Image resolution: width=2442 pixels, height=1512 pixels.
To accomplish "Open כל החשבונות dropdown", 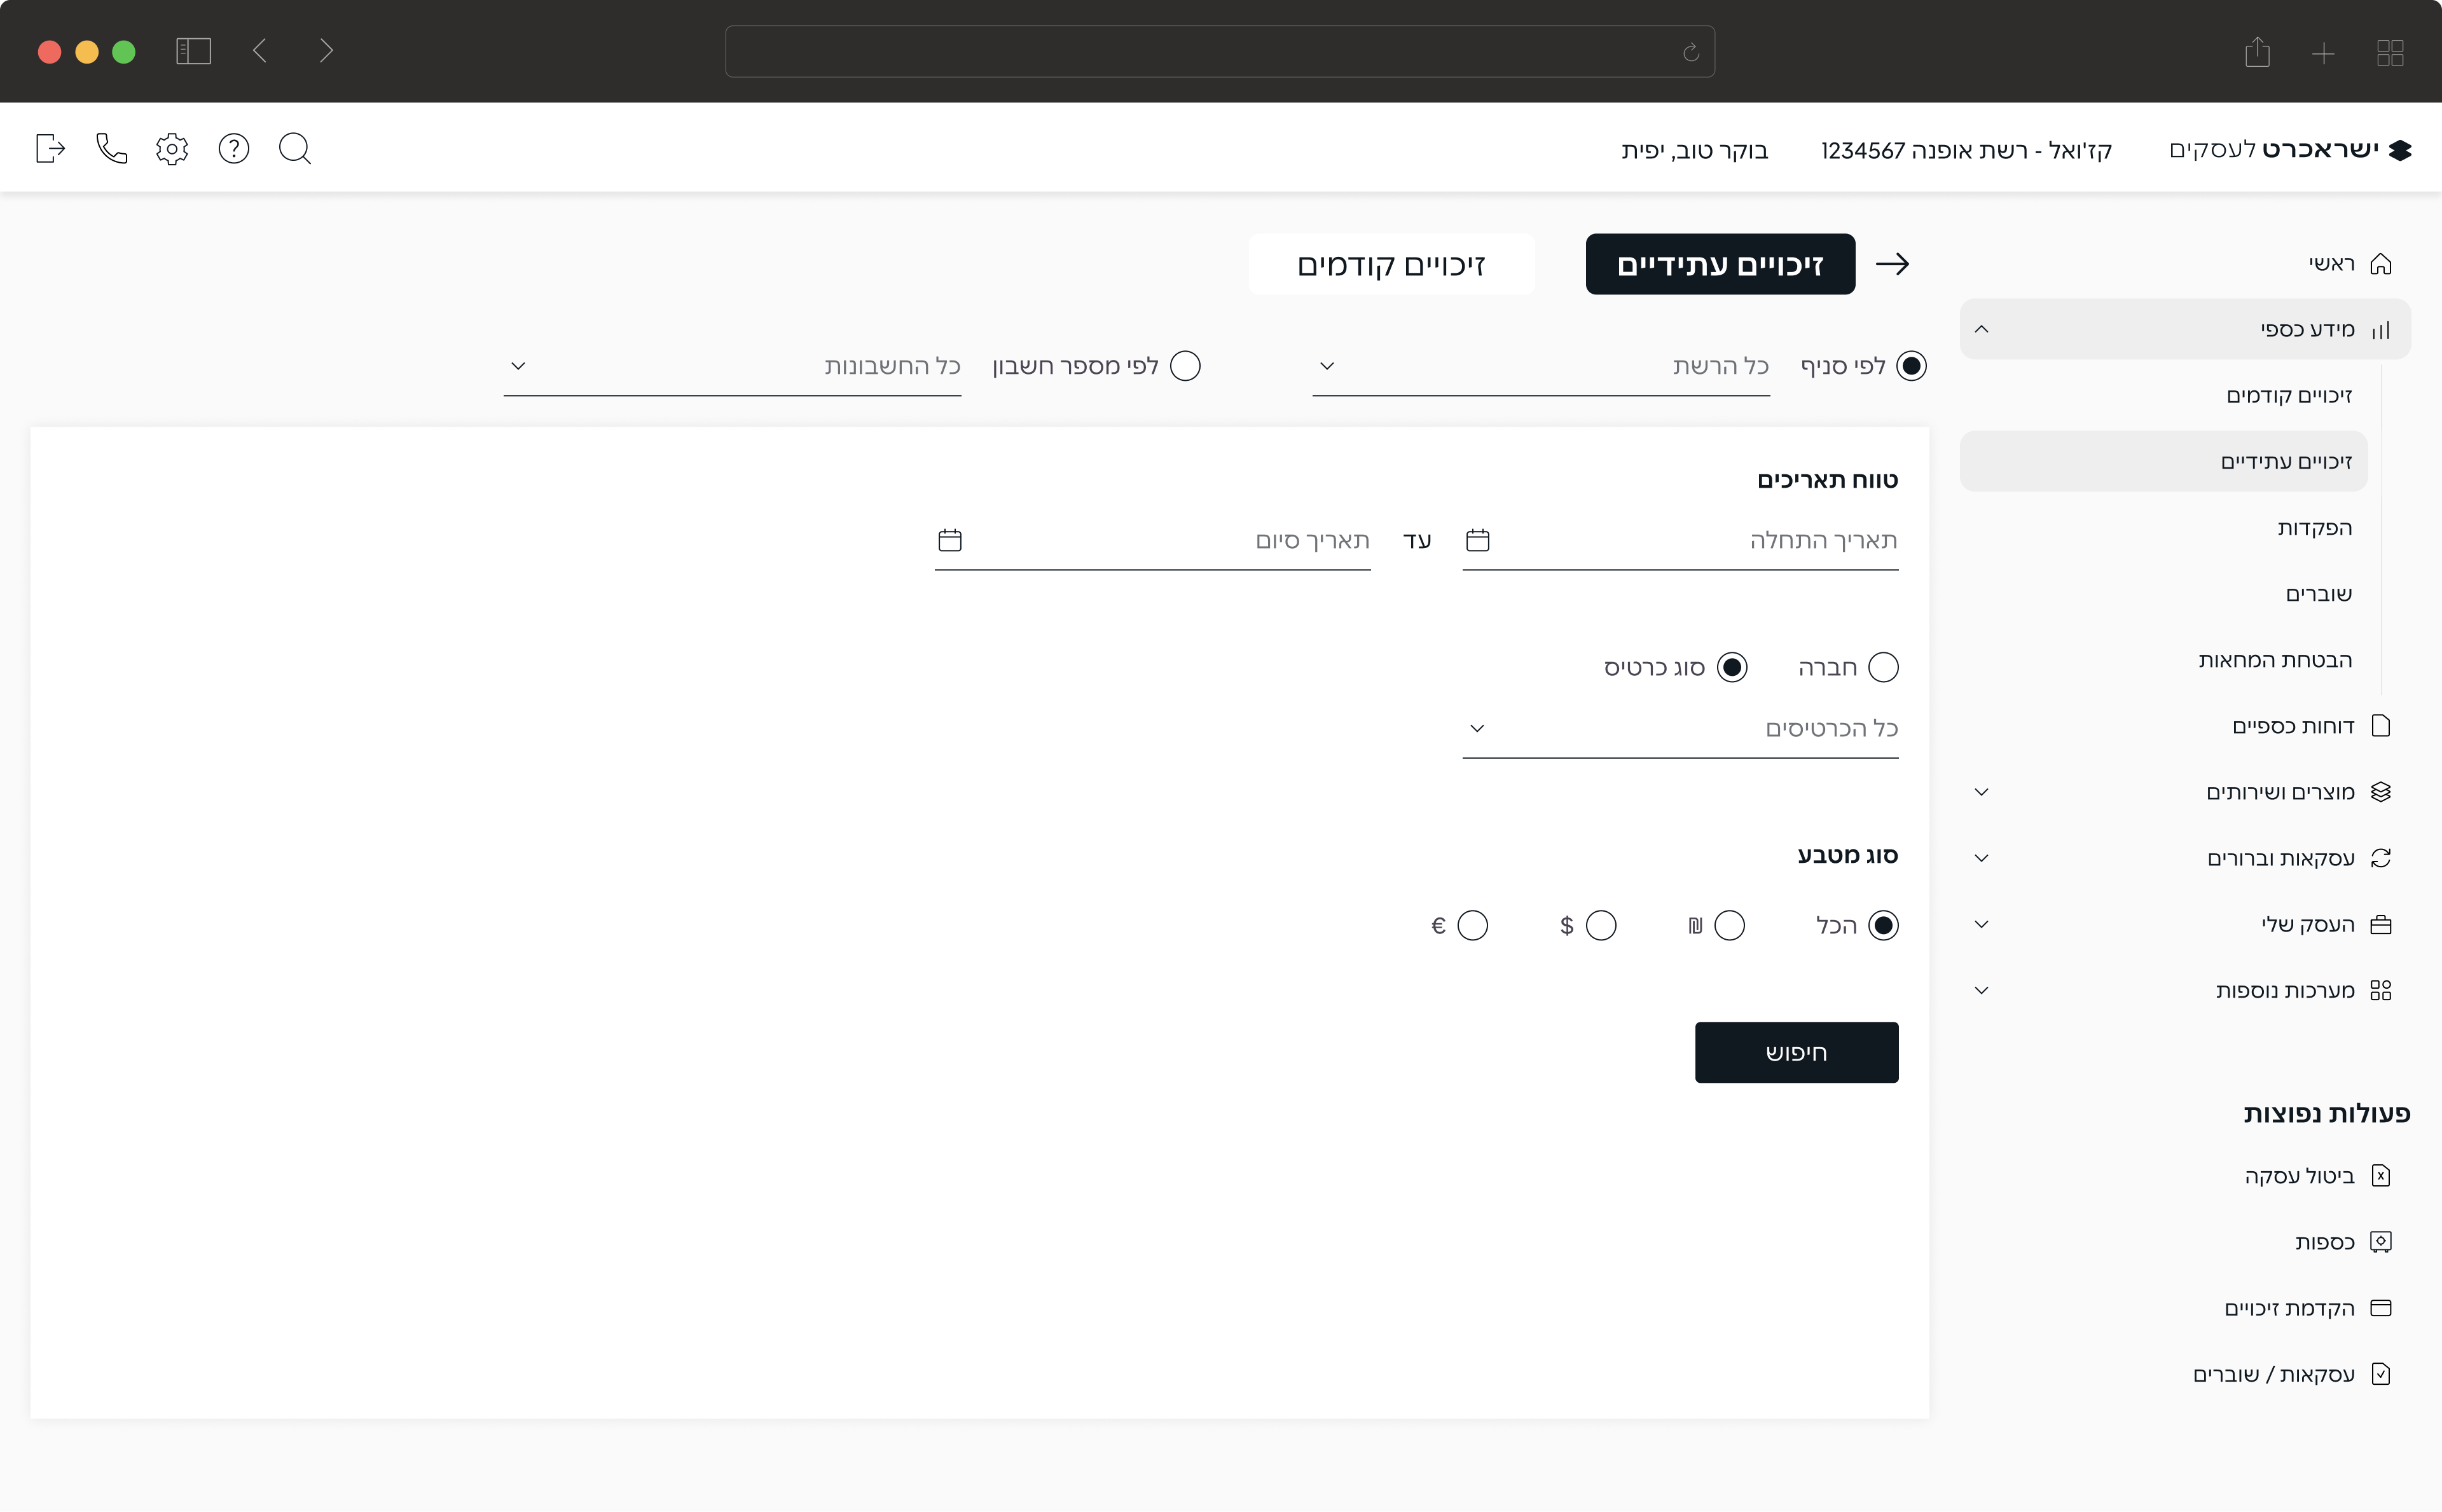I will click(732, 367).
